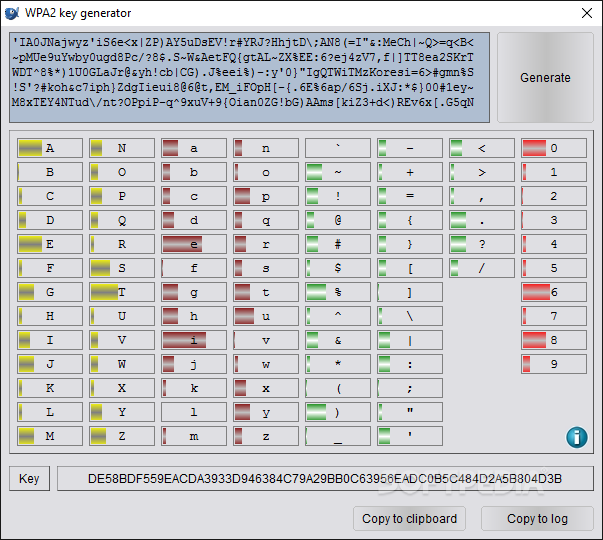The height and width of the screenshot is (540, 603).
Task: Select the tilde character bar
Action: pos(338,172)
